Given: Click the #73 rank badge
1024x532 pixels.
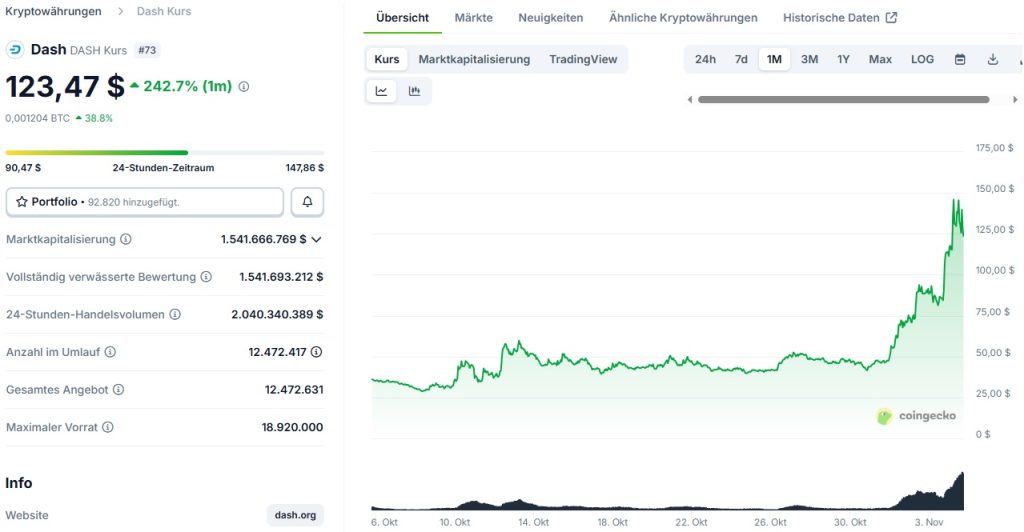Looking at the screenshot, I should pos(147,50).
